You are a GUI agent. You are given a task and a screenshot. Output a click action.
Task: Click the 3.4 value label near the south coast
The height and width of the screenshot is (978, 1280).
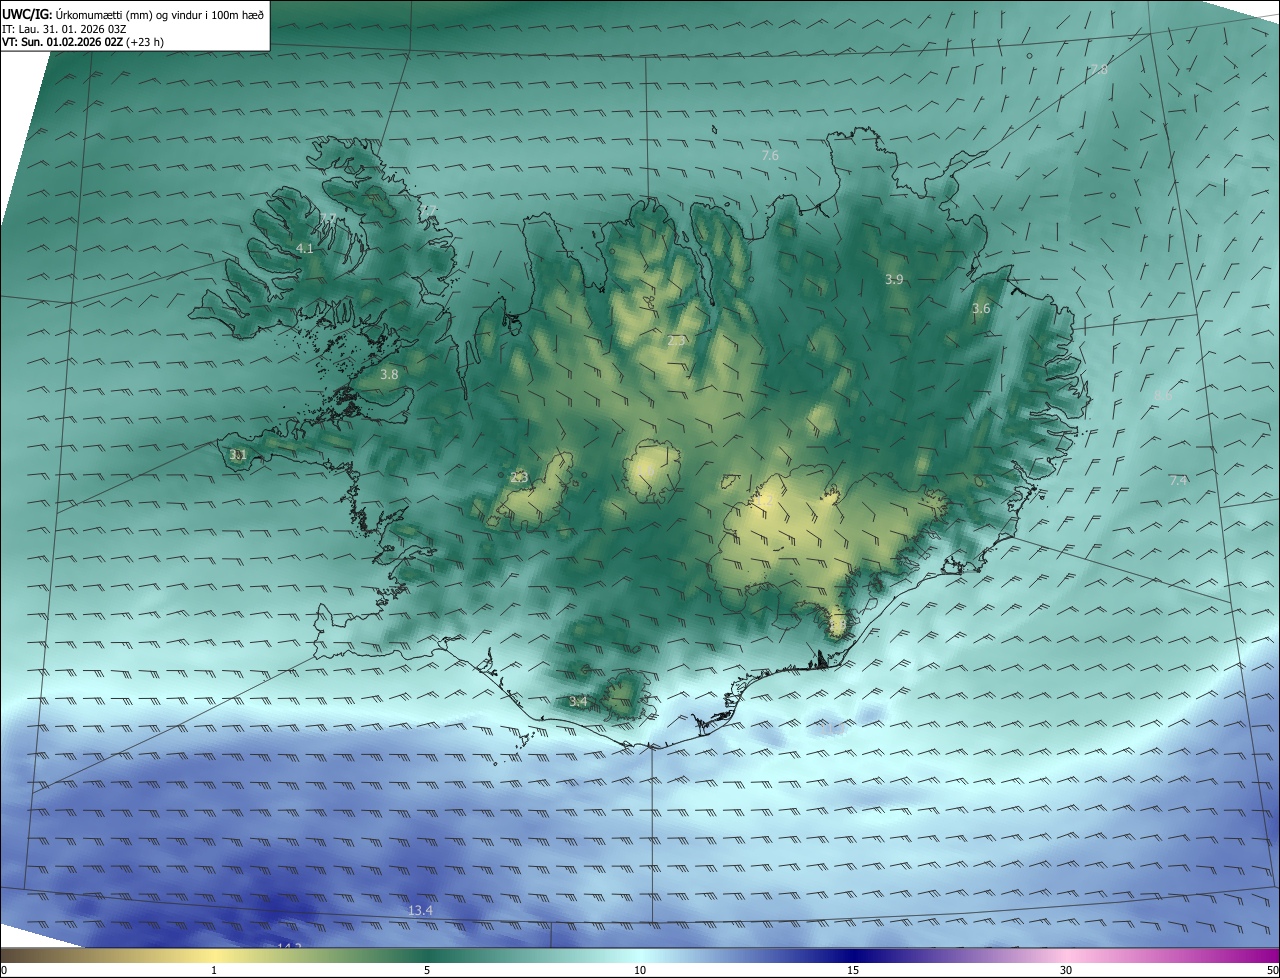(x=578, y=702)
